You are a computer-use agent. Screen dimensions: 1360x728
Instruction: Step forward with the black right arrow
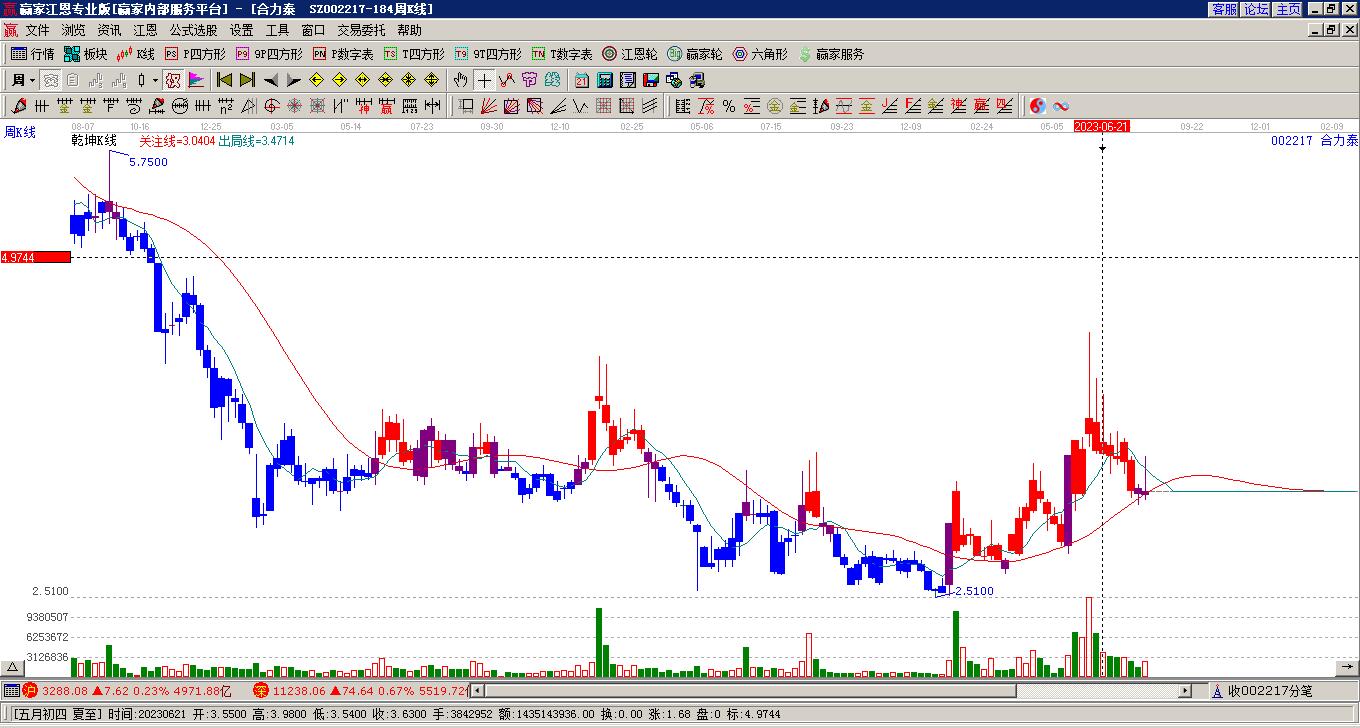(293, 80)
